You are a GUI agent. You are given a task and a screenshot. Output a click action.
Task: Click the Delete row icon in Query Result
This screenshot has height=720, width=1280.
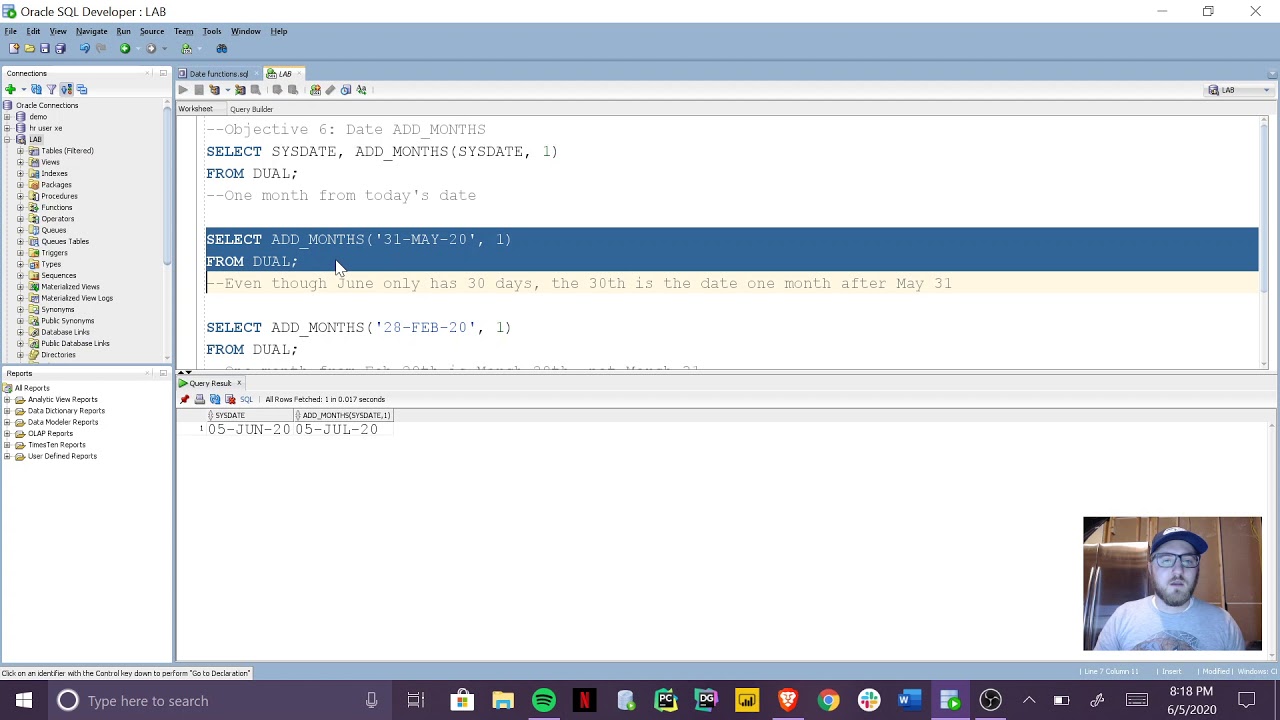(x=229, y=399)
